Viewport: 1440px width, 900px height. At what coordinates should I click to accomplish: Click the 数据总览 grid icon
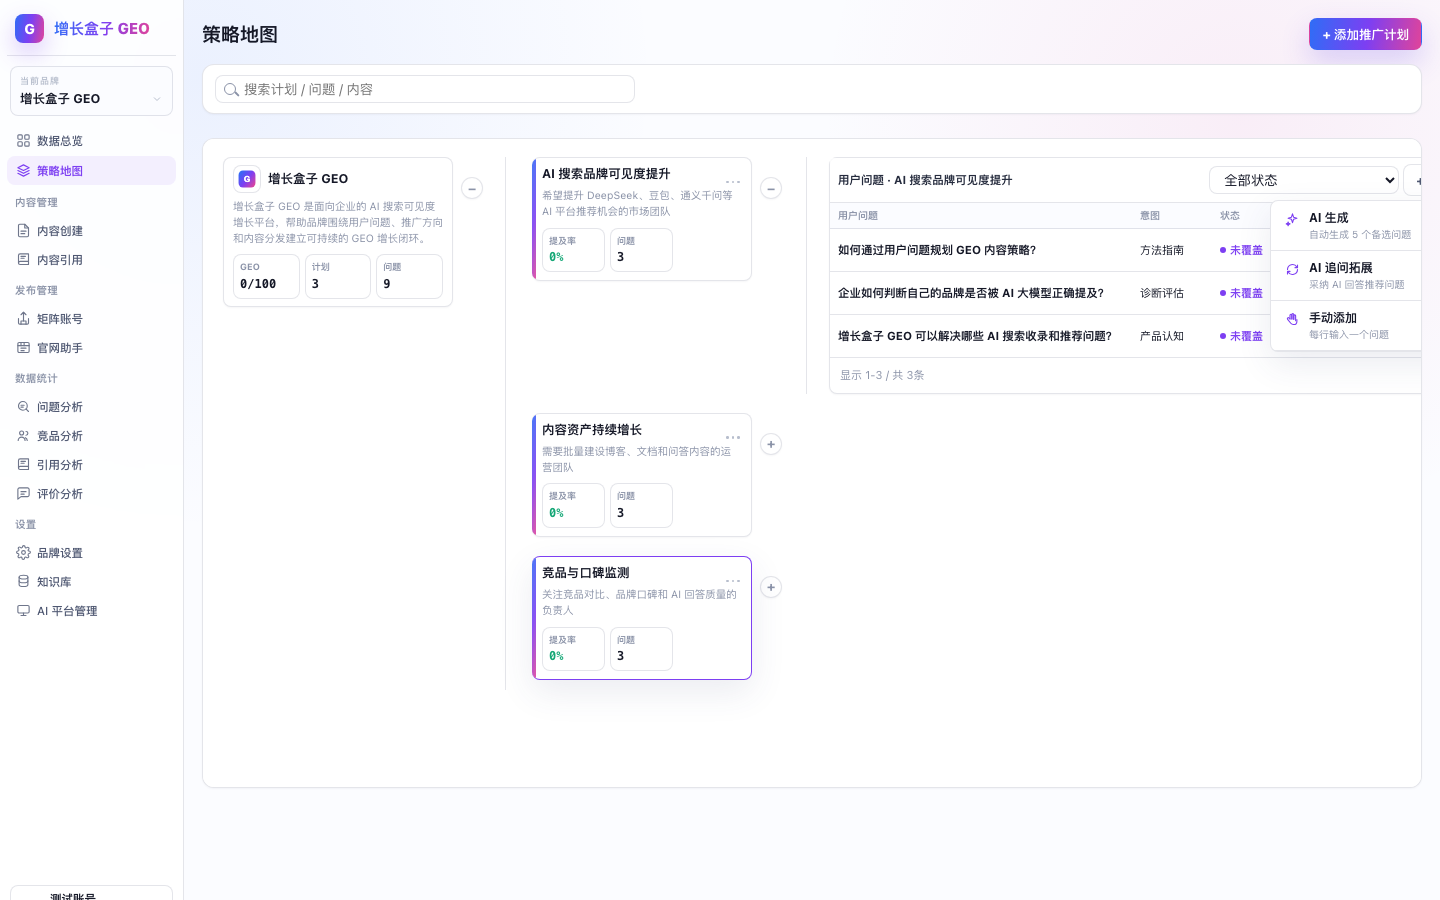(23, 141)
